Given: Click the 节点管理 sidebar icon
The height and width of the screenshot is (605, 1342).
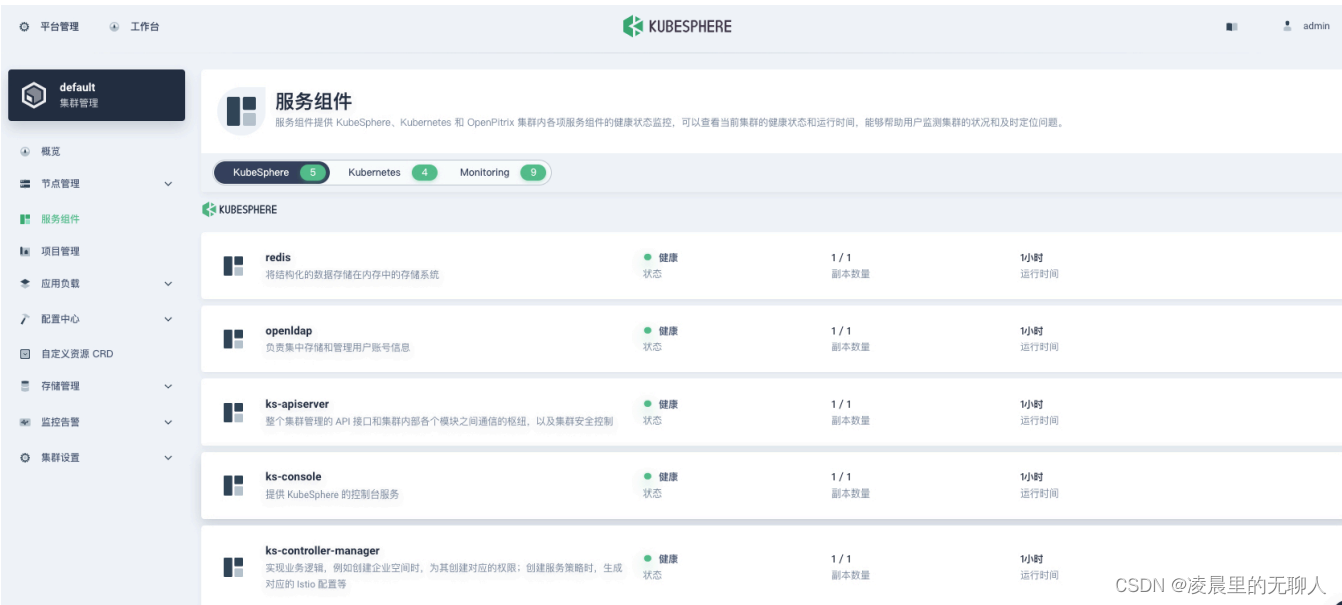Looking at the screenshot, I should click(x=25, y=184).
